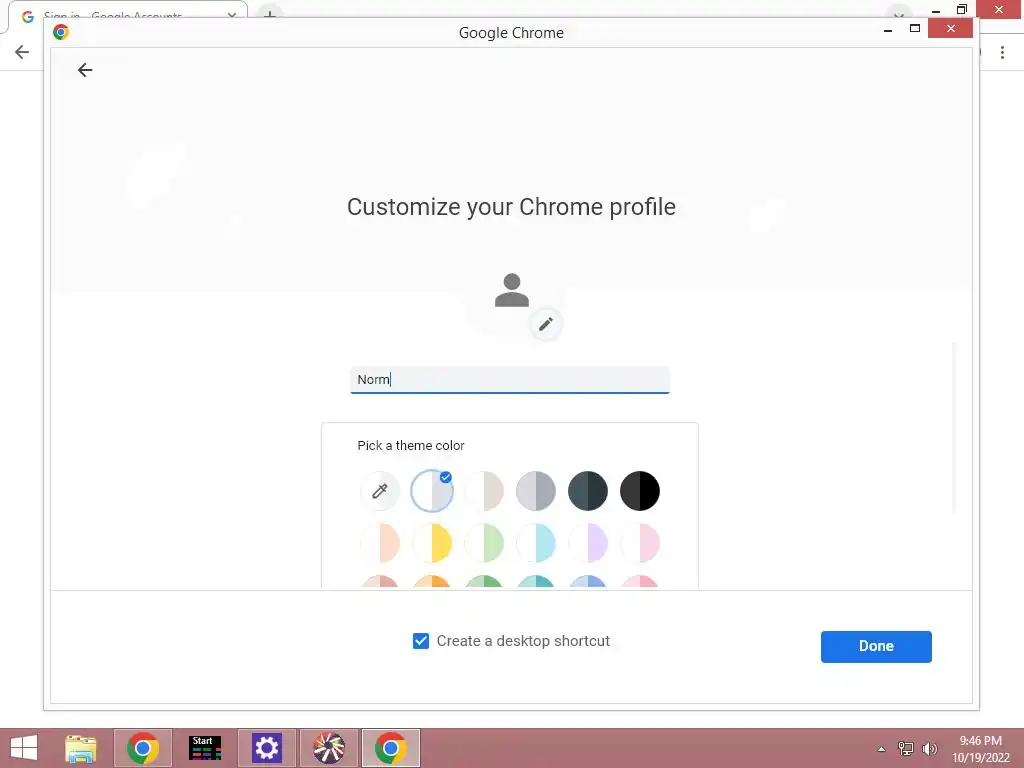Select the default light blue-white theme color
Screen dimensions: 1024x768
[432, 490]
